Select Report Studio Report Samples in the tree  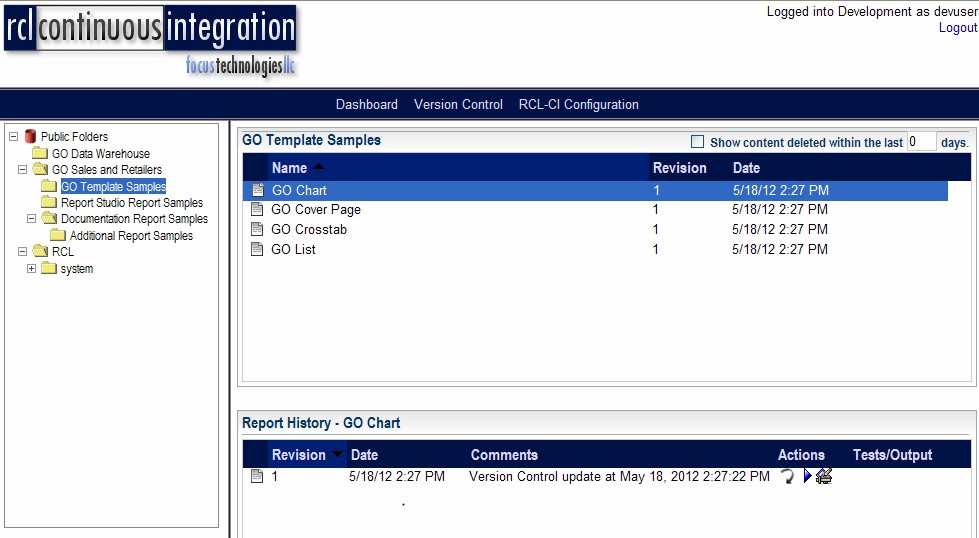point(132,202)
